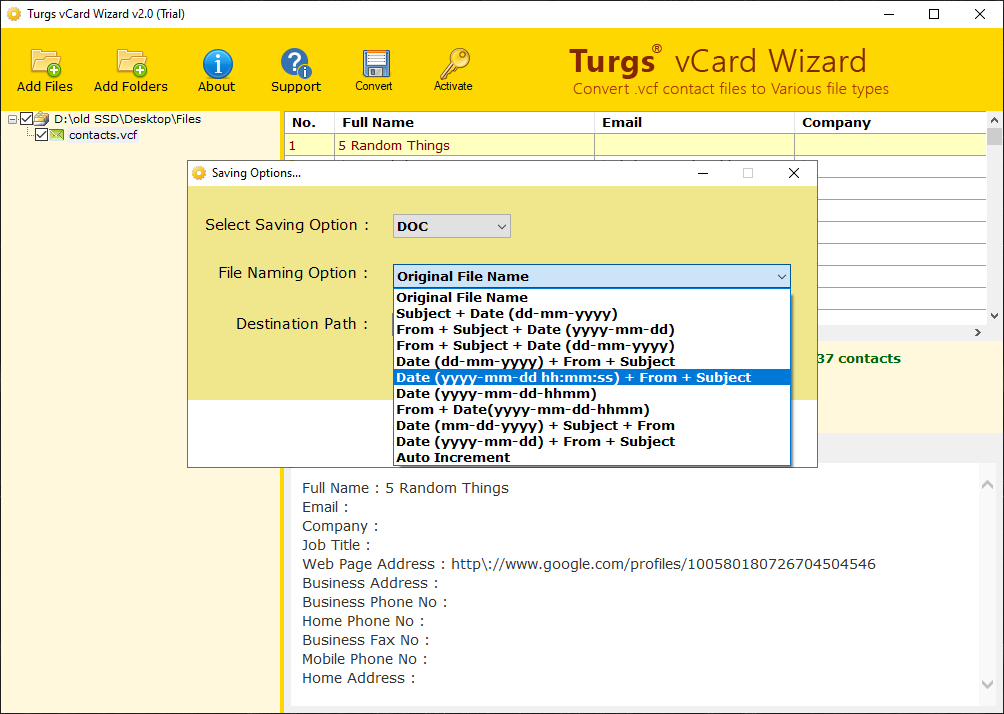This screenshot has height=714, width=1004.
Task: Minimize the Turgs vCard Wizard main window
Action: point(889,14)
